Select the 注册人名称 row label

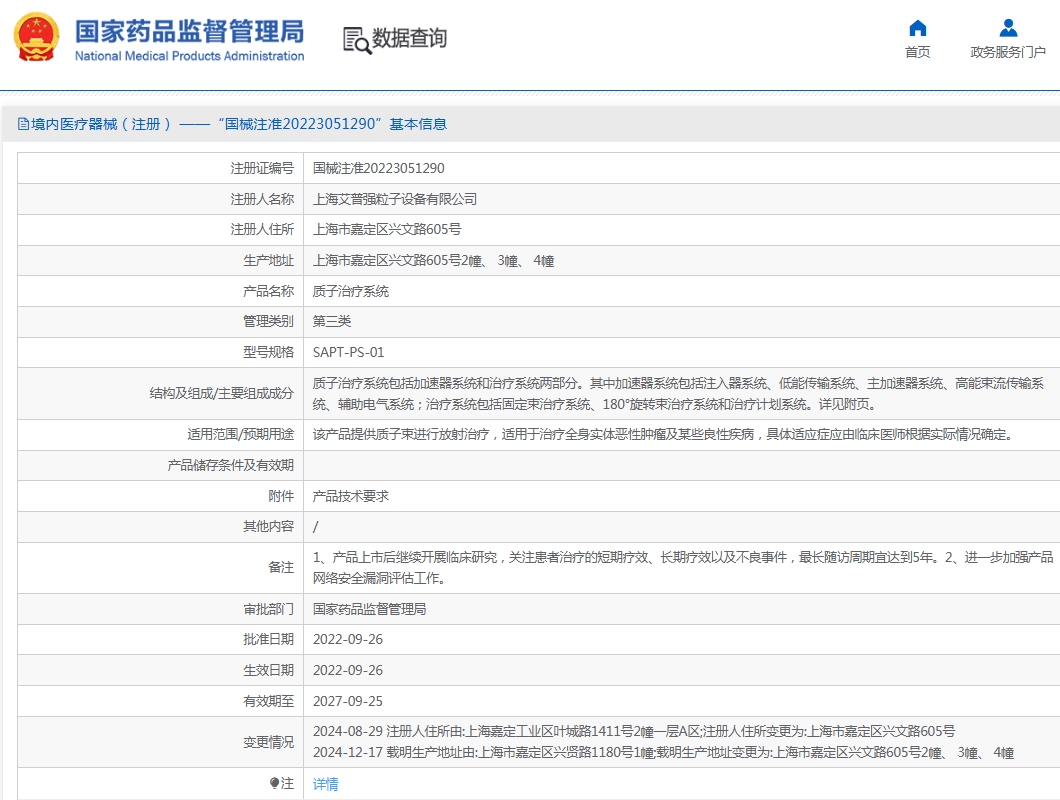[x=262, y=199]
